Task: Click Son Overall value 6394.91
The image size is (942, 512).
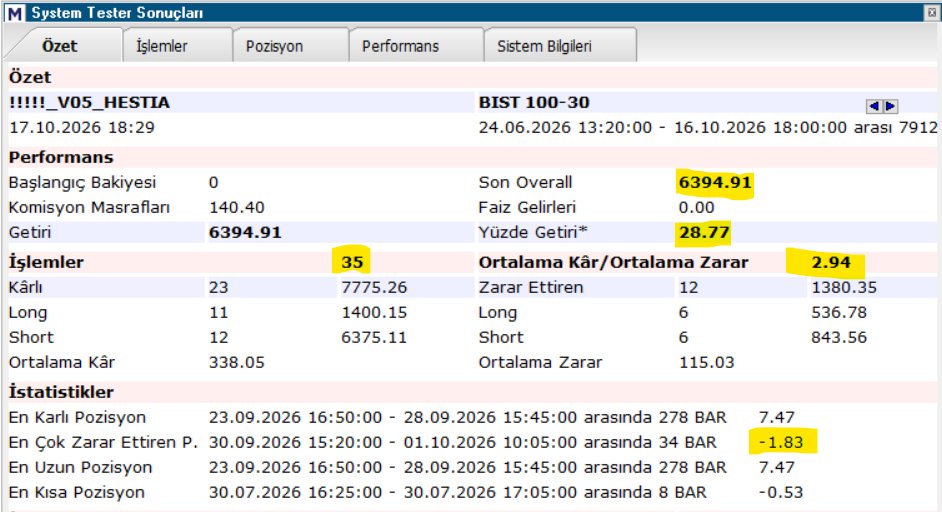Action: coord(715,182)
